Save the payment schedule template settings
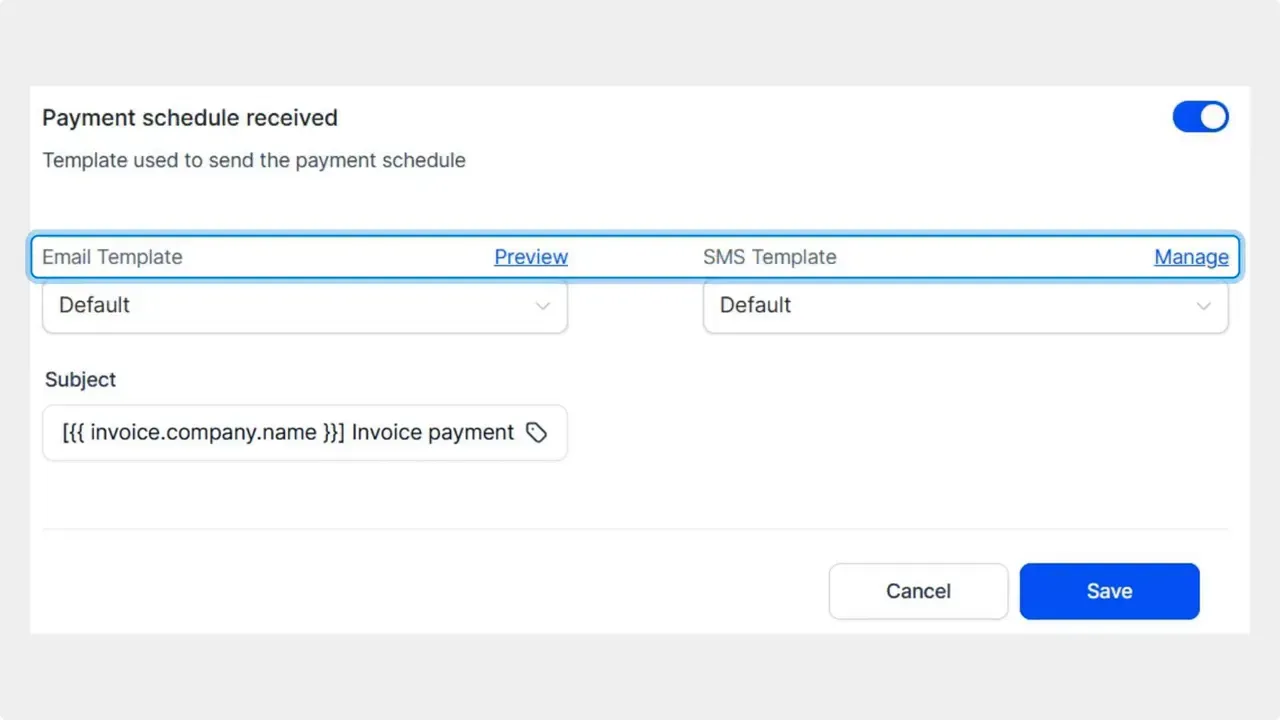This screenshot has width=1280, height=720. pyautogui.click(x=1109, y=591)
